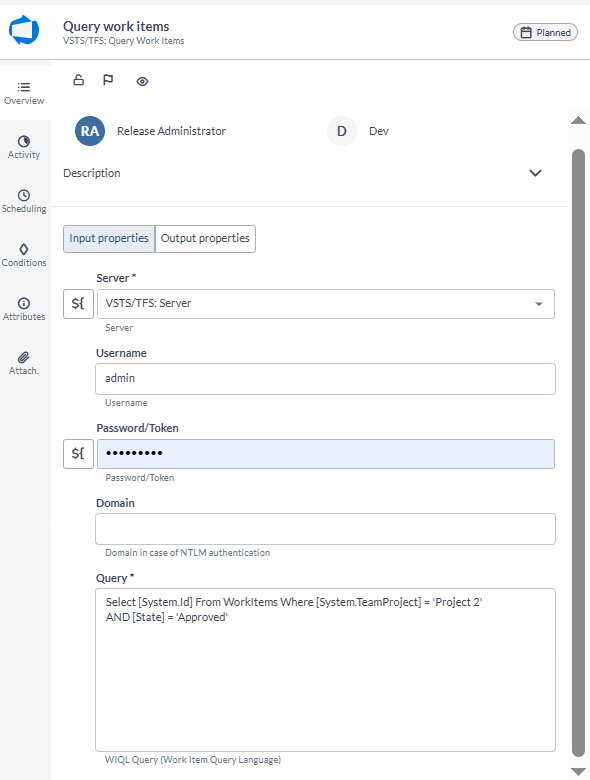Switch to Output properties tab
The height and width of the screenshot is (780, 590).
[205, 239]
